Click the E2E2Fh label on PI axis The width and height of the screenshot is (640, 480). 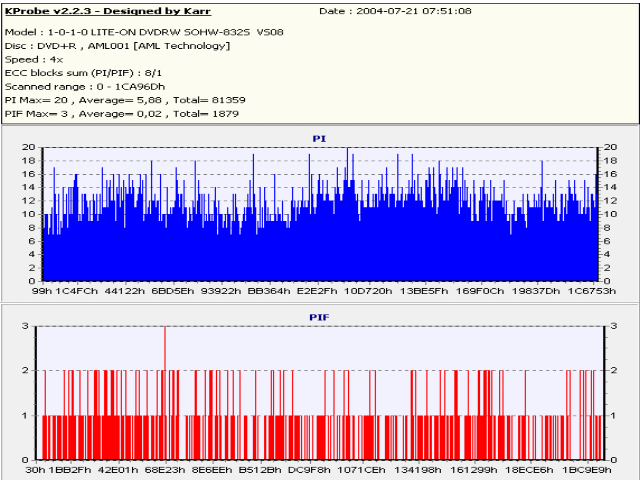(x=317, y=291)
